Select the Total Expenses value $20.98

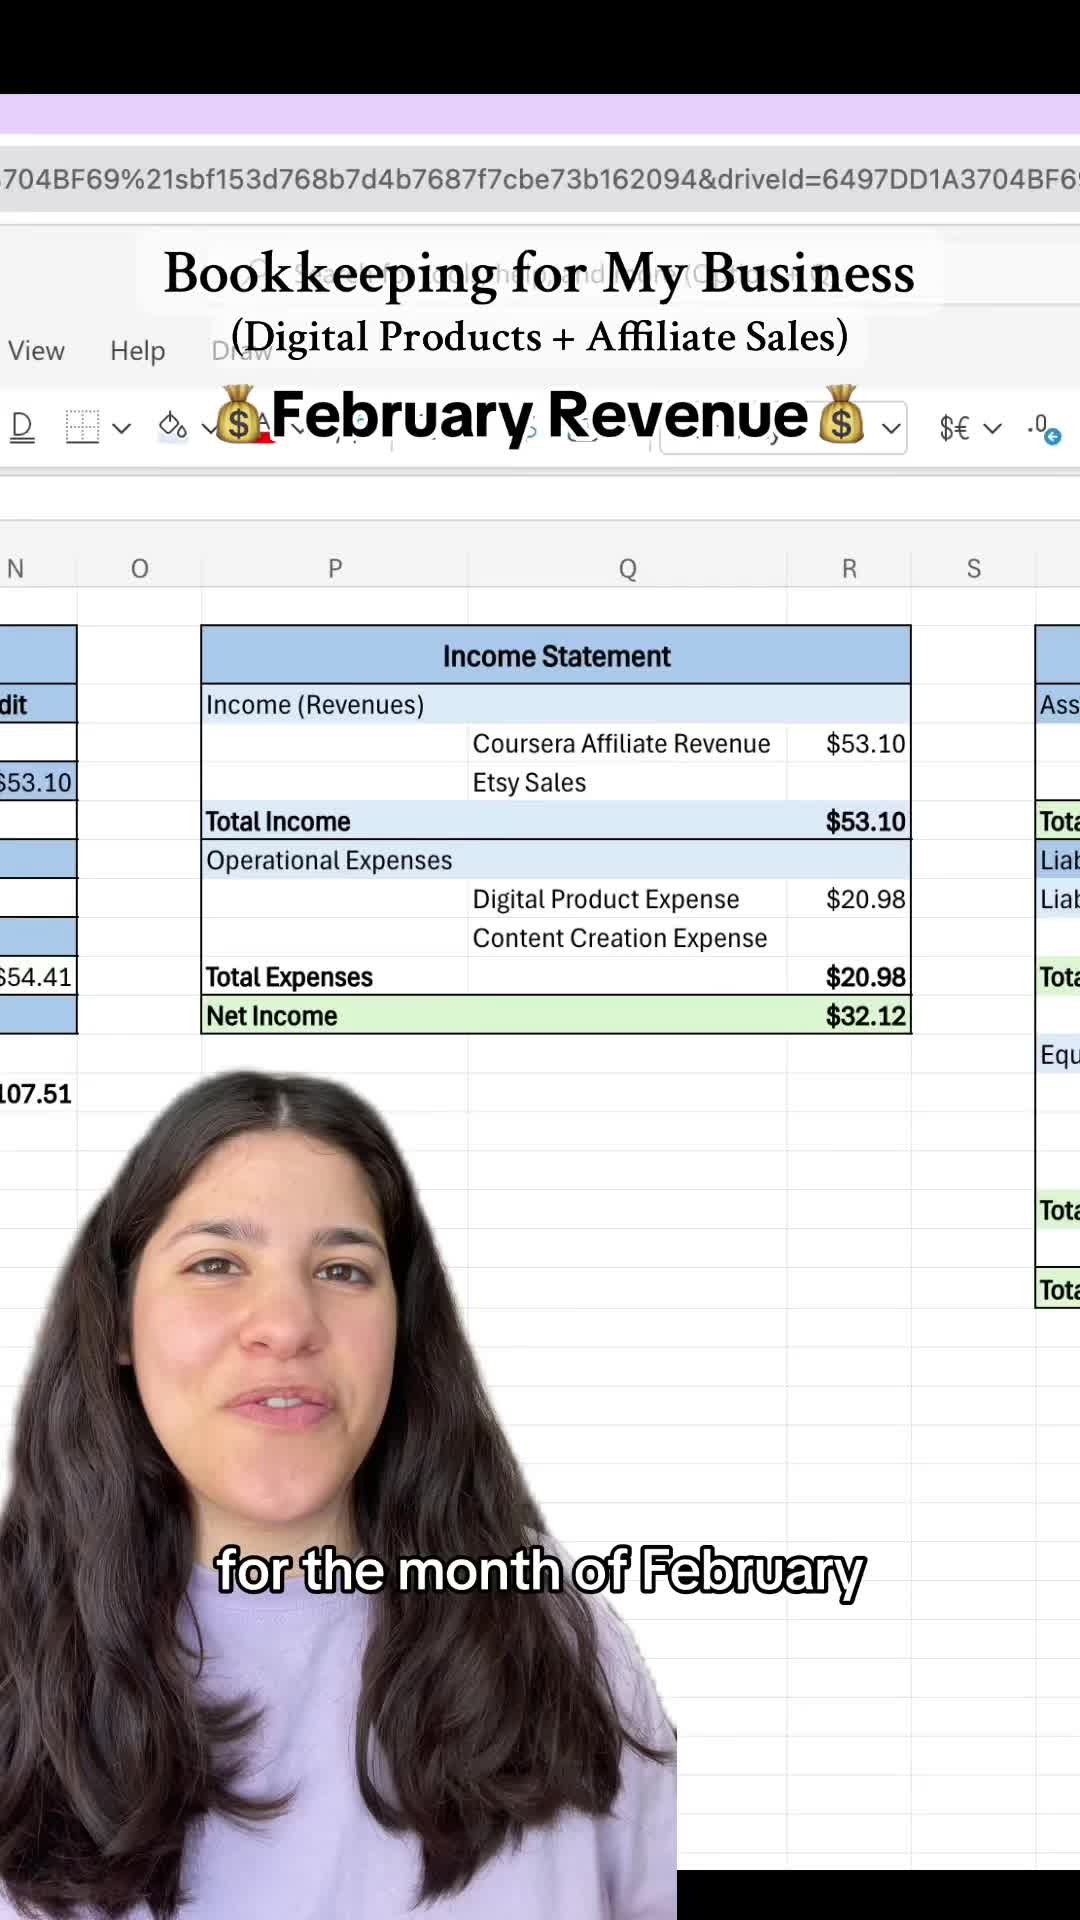(849, 977)
